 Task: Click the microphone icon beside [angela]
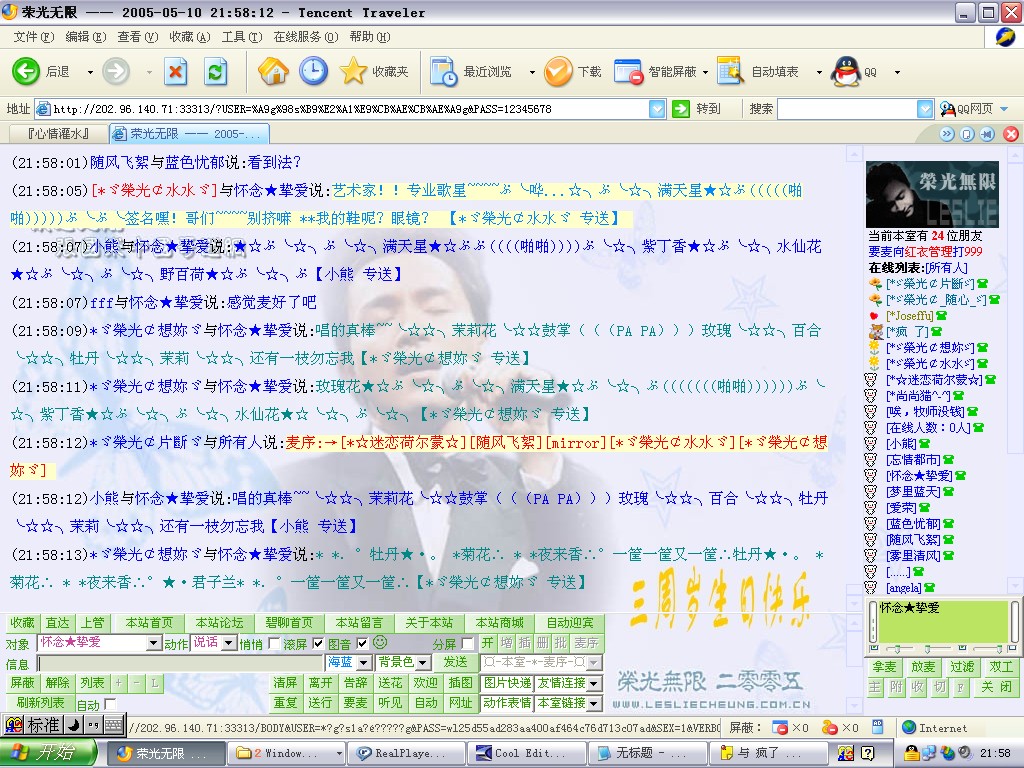(929, 588)
